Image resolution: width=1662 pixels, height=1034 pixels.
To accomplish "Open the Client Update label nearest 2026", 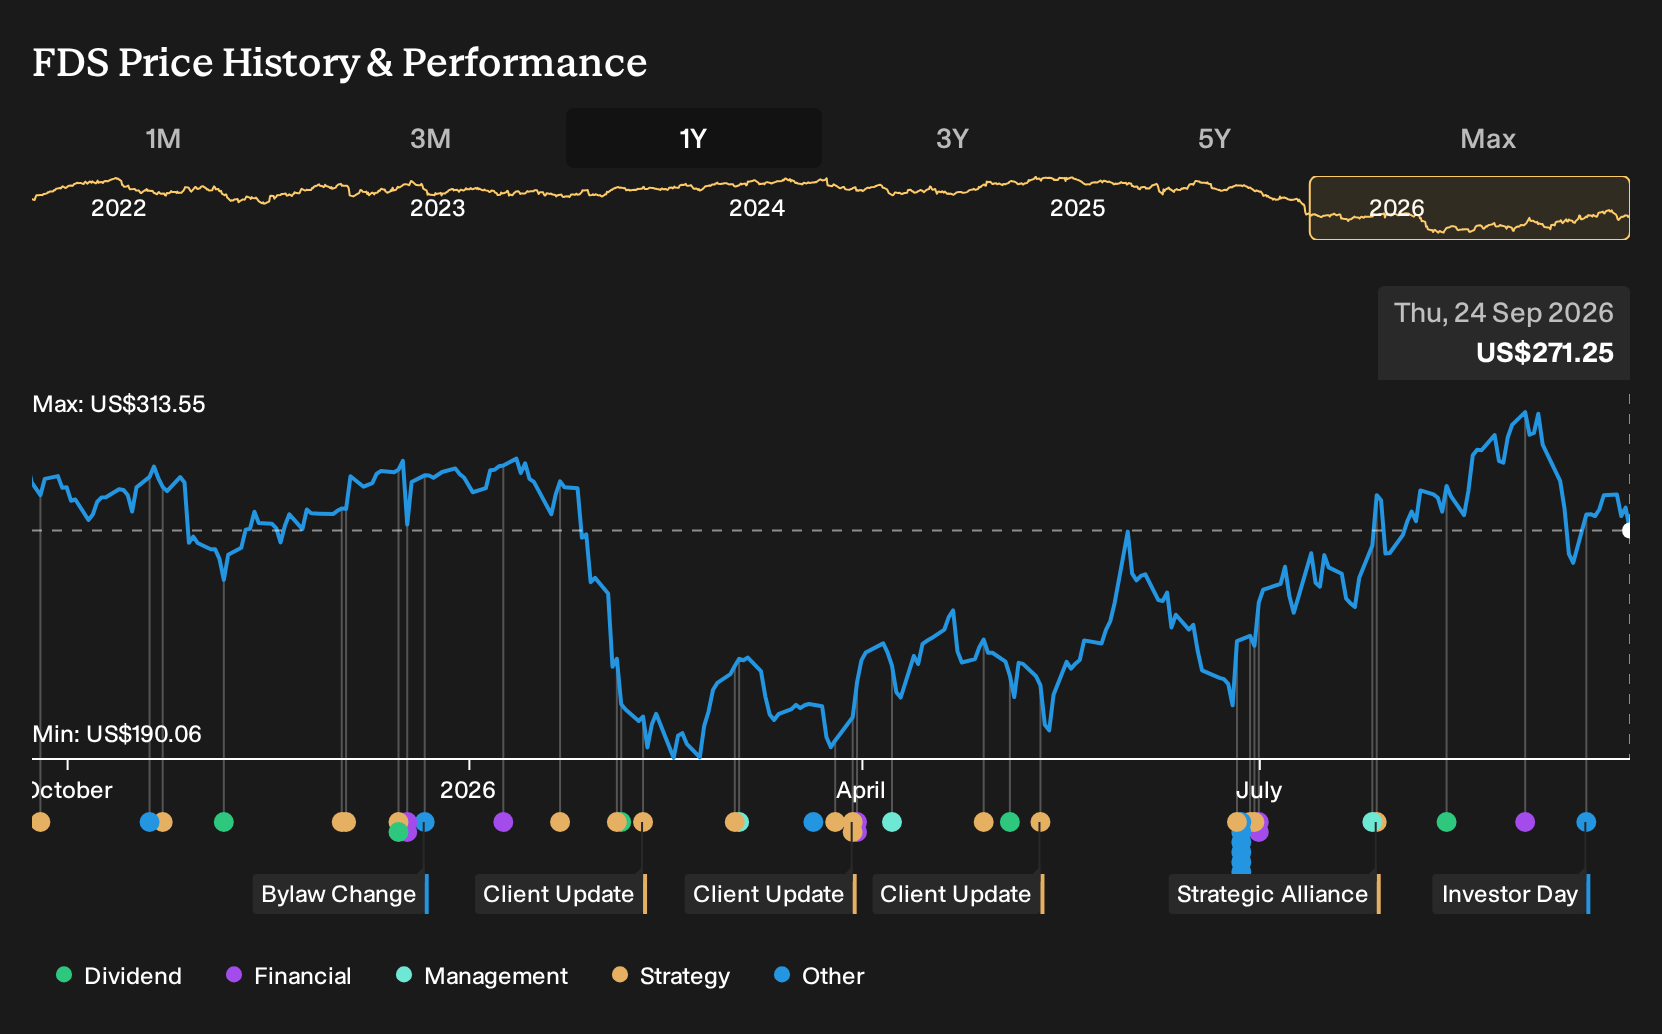I will point(561,894).
